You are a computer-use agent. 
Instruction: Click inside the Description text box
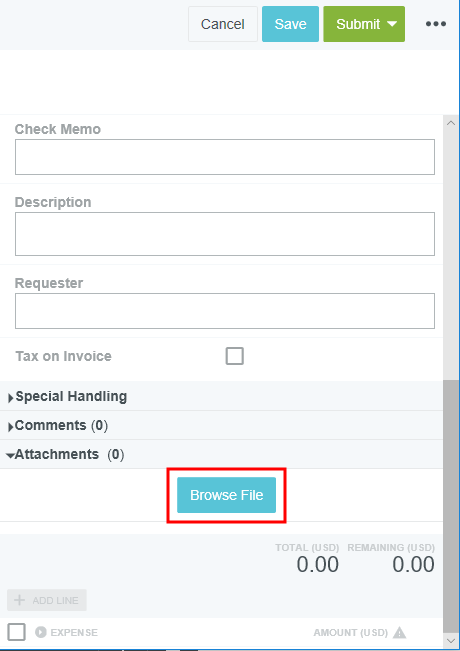click(x=225, y=234)
